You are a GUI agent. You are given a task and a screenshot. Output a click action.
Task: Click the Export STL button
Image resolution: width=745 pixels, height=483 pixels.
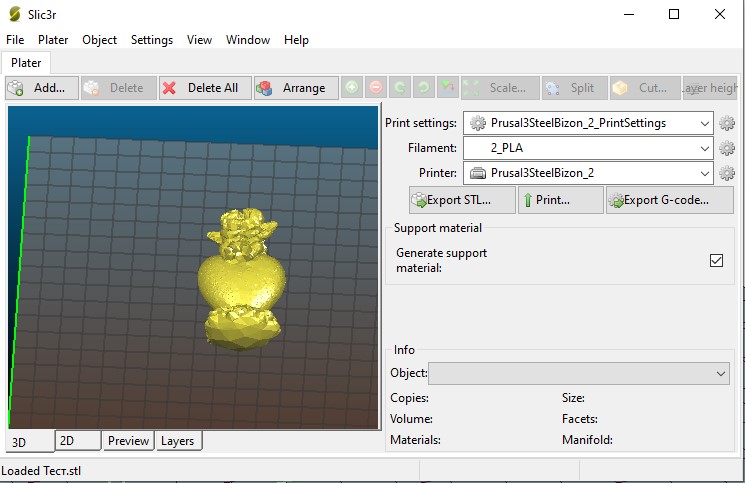pos(462,200)
